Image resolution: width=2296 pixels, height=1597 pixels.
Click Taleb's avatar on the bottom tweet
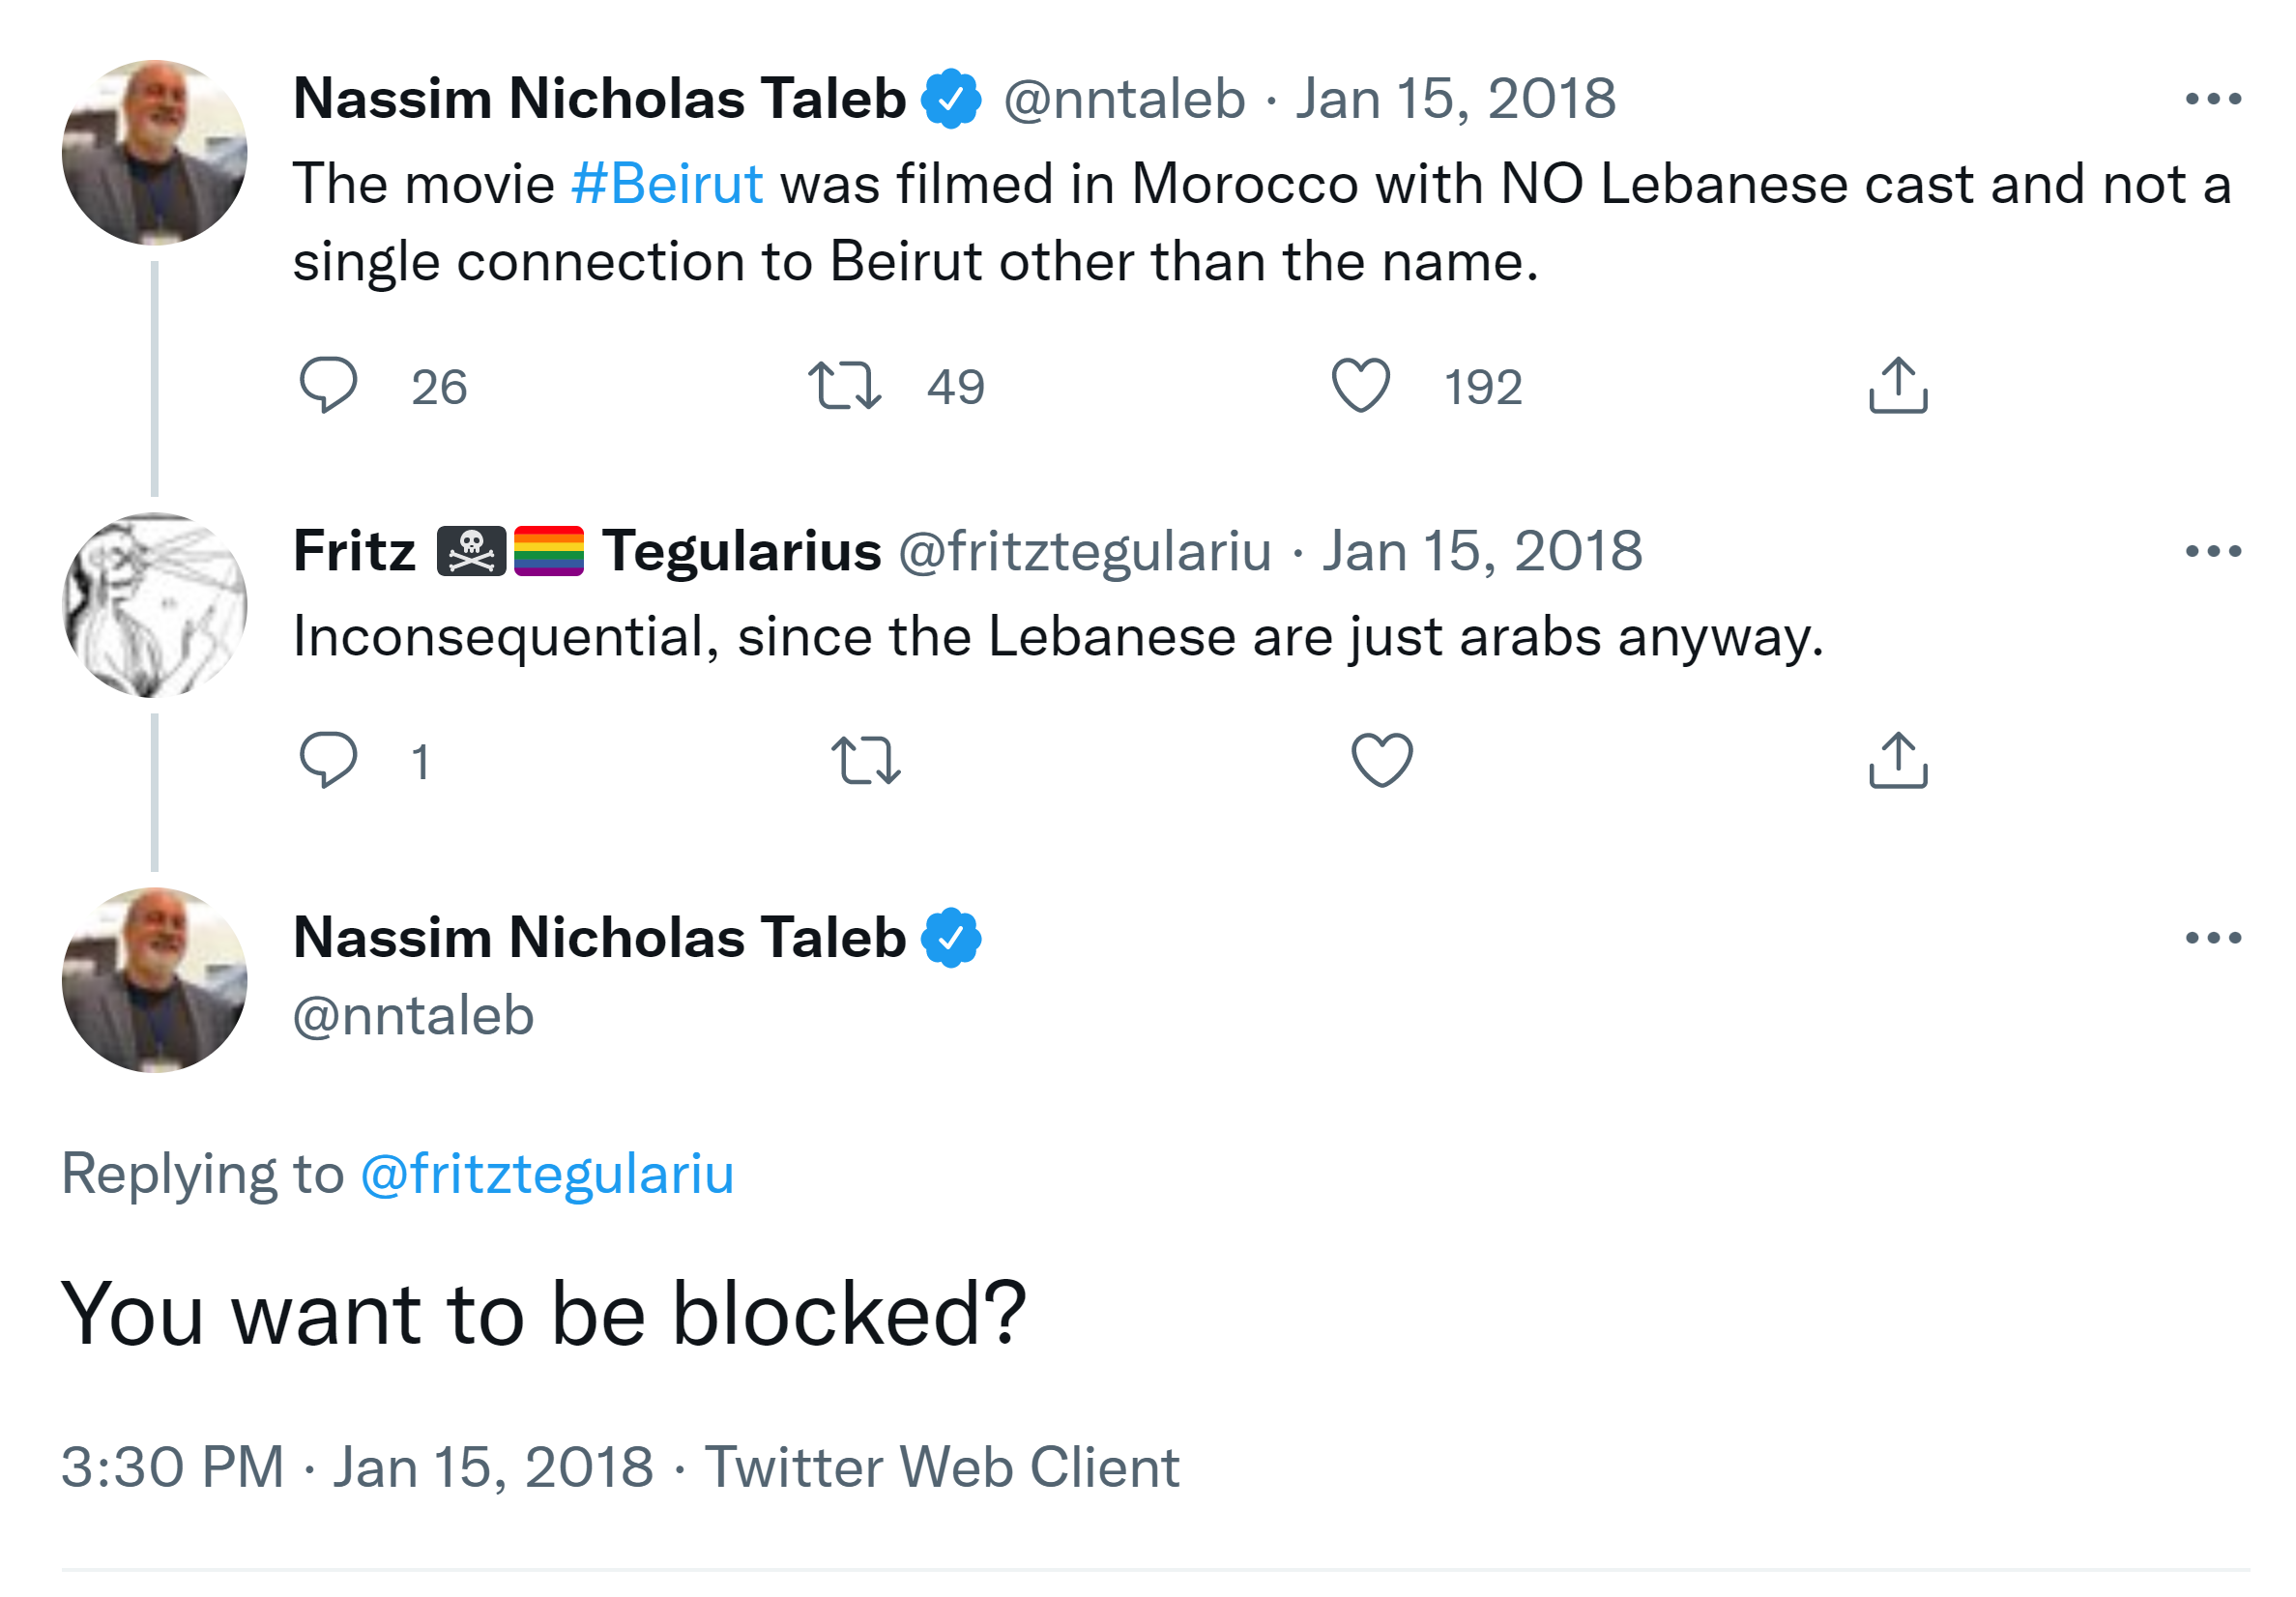click(x=154, y=980)
